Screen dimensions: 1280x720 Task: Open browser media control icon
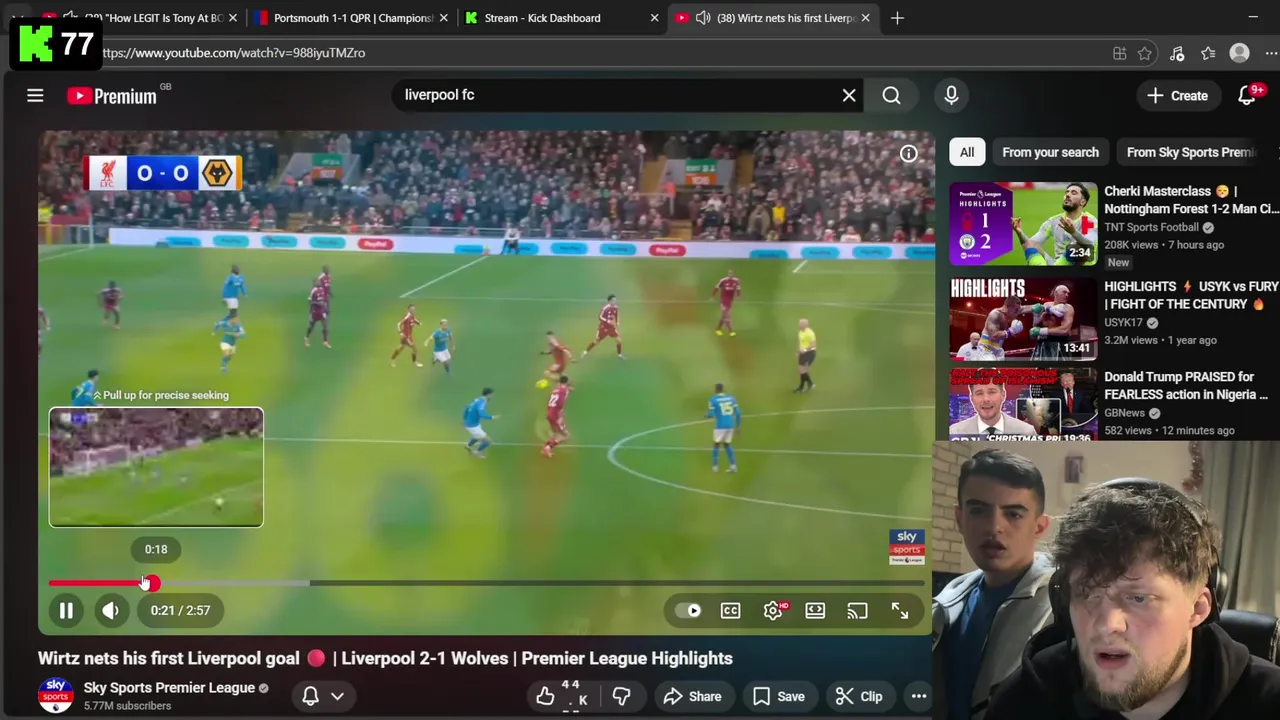click(x=1177, y=53)
